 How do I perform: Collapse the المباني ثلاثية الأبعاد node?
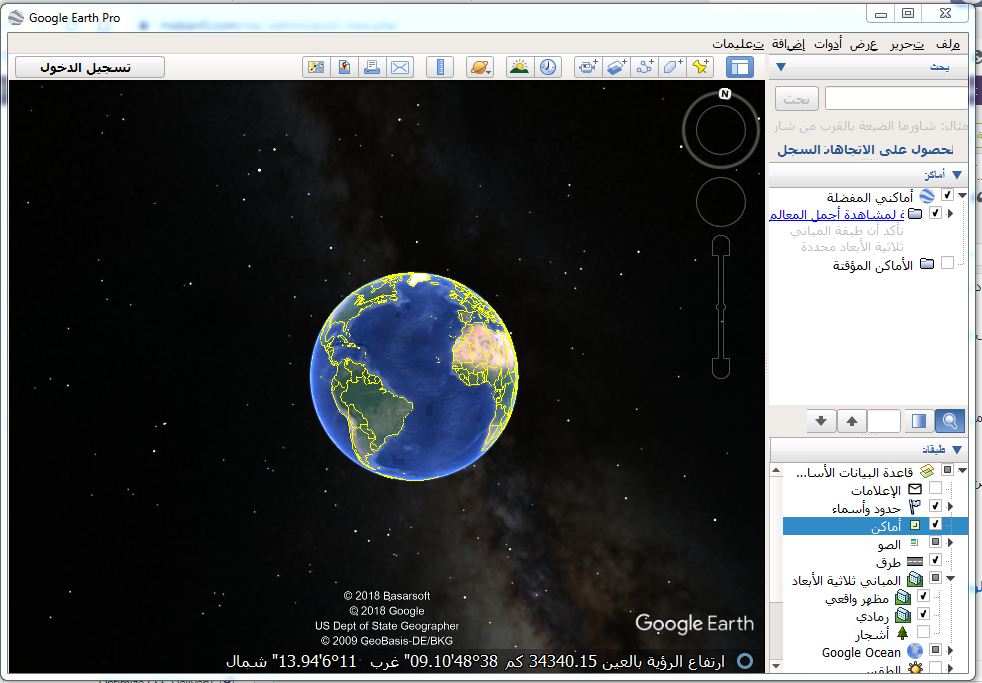click(950, 578)
